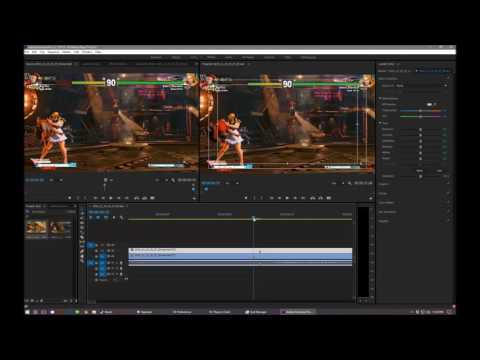
Task: Toggle the V2 track output eye
Action: (114, 251)
